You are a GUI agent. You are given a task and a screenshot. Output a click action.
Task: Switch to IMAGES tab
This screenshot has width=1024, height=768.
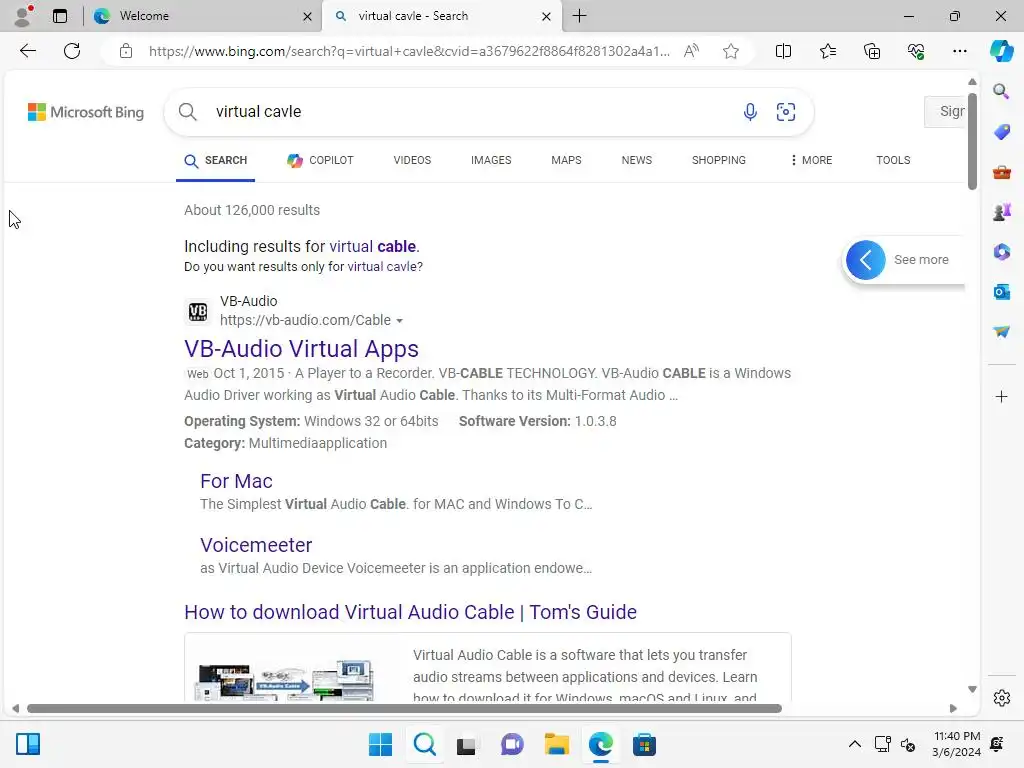491,161
